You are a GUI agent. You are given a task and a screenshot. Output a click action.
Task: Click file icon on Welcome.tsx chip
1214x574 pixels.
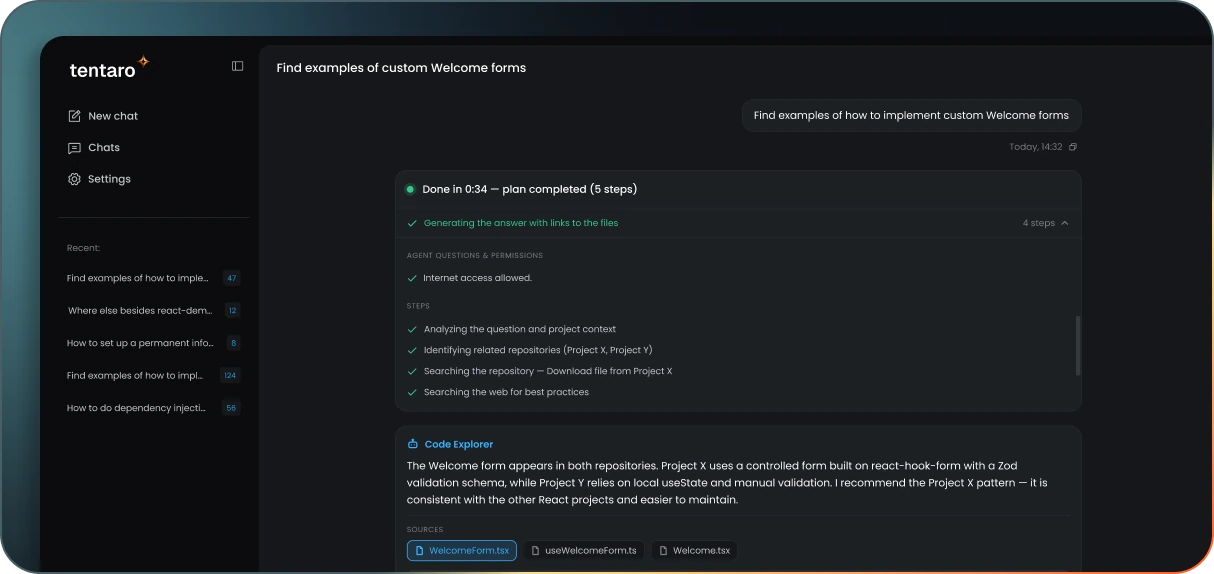click(x=664, y=550)
